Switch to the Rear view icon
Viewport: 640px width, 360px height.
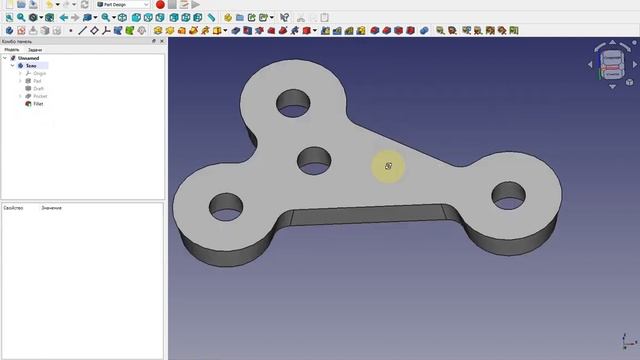(x=174, y=18)
